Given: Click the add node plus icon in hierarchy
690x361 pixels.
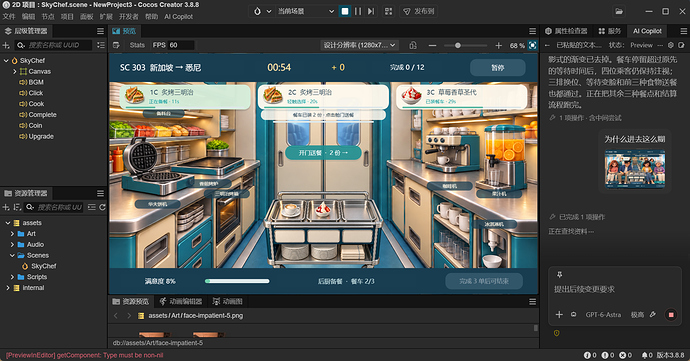Looking at the screenshot, I should pyautogui.click(x=6, y=45).
